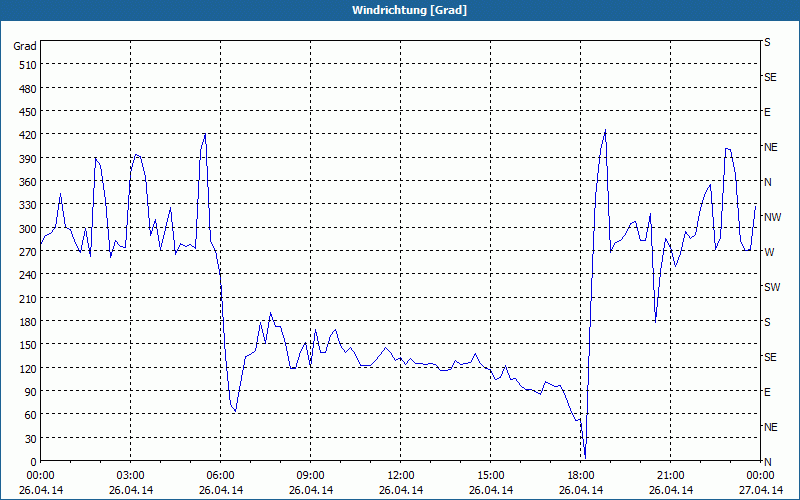The height and width of the screenshot is (500, 800).
Task: Click the '03:00' time label
Action: click(131, 476)
